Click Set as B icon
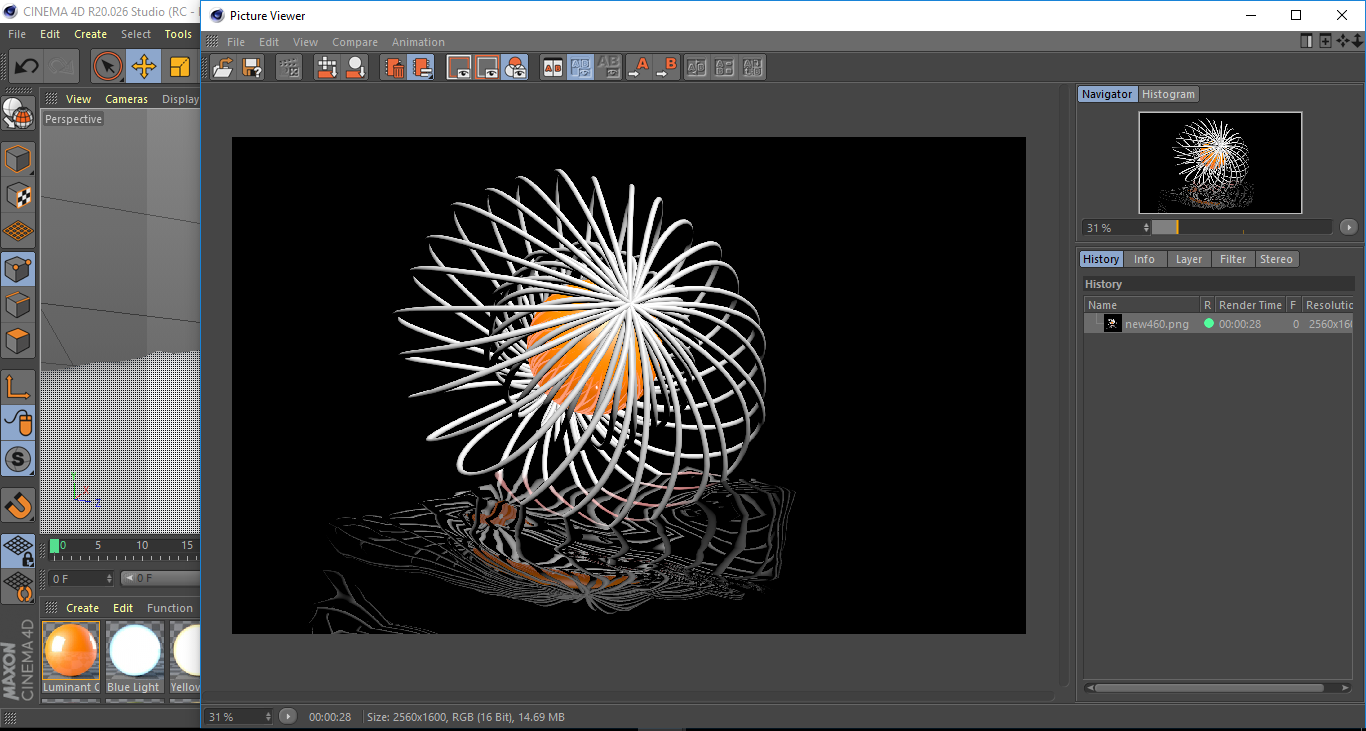This screenshot has height=731, width=1366. point(666,67)
